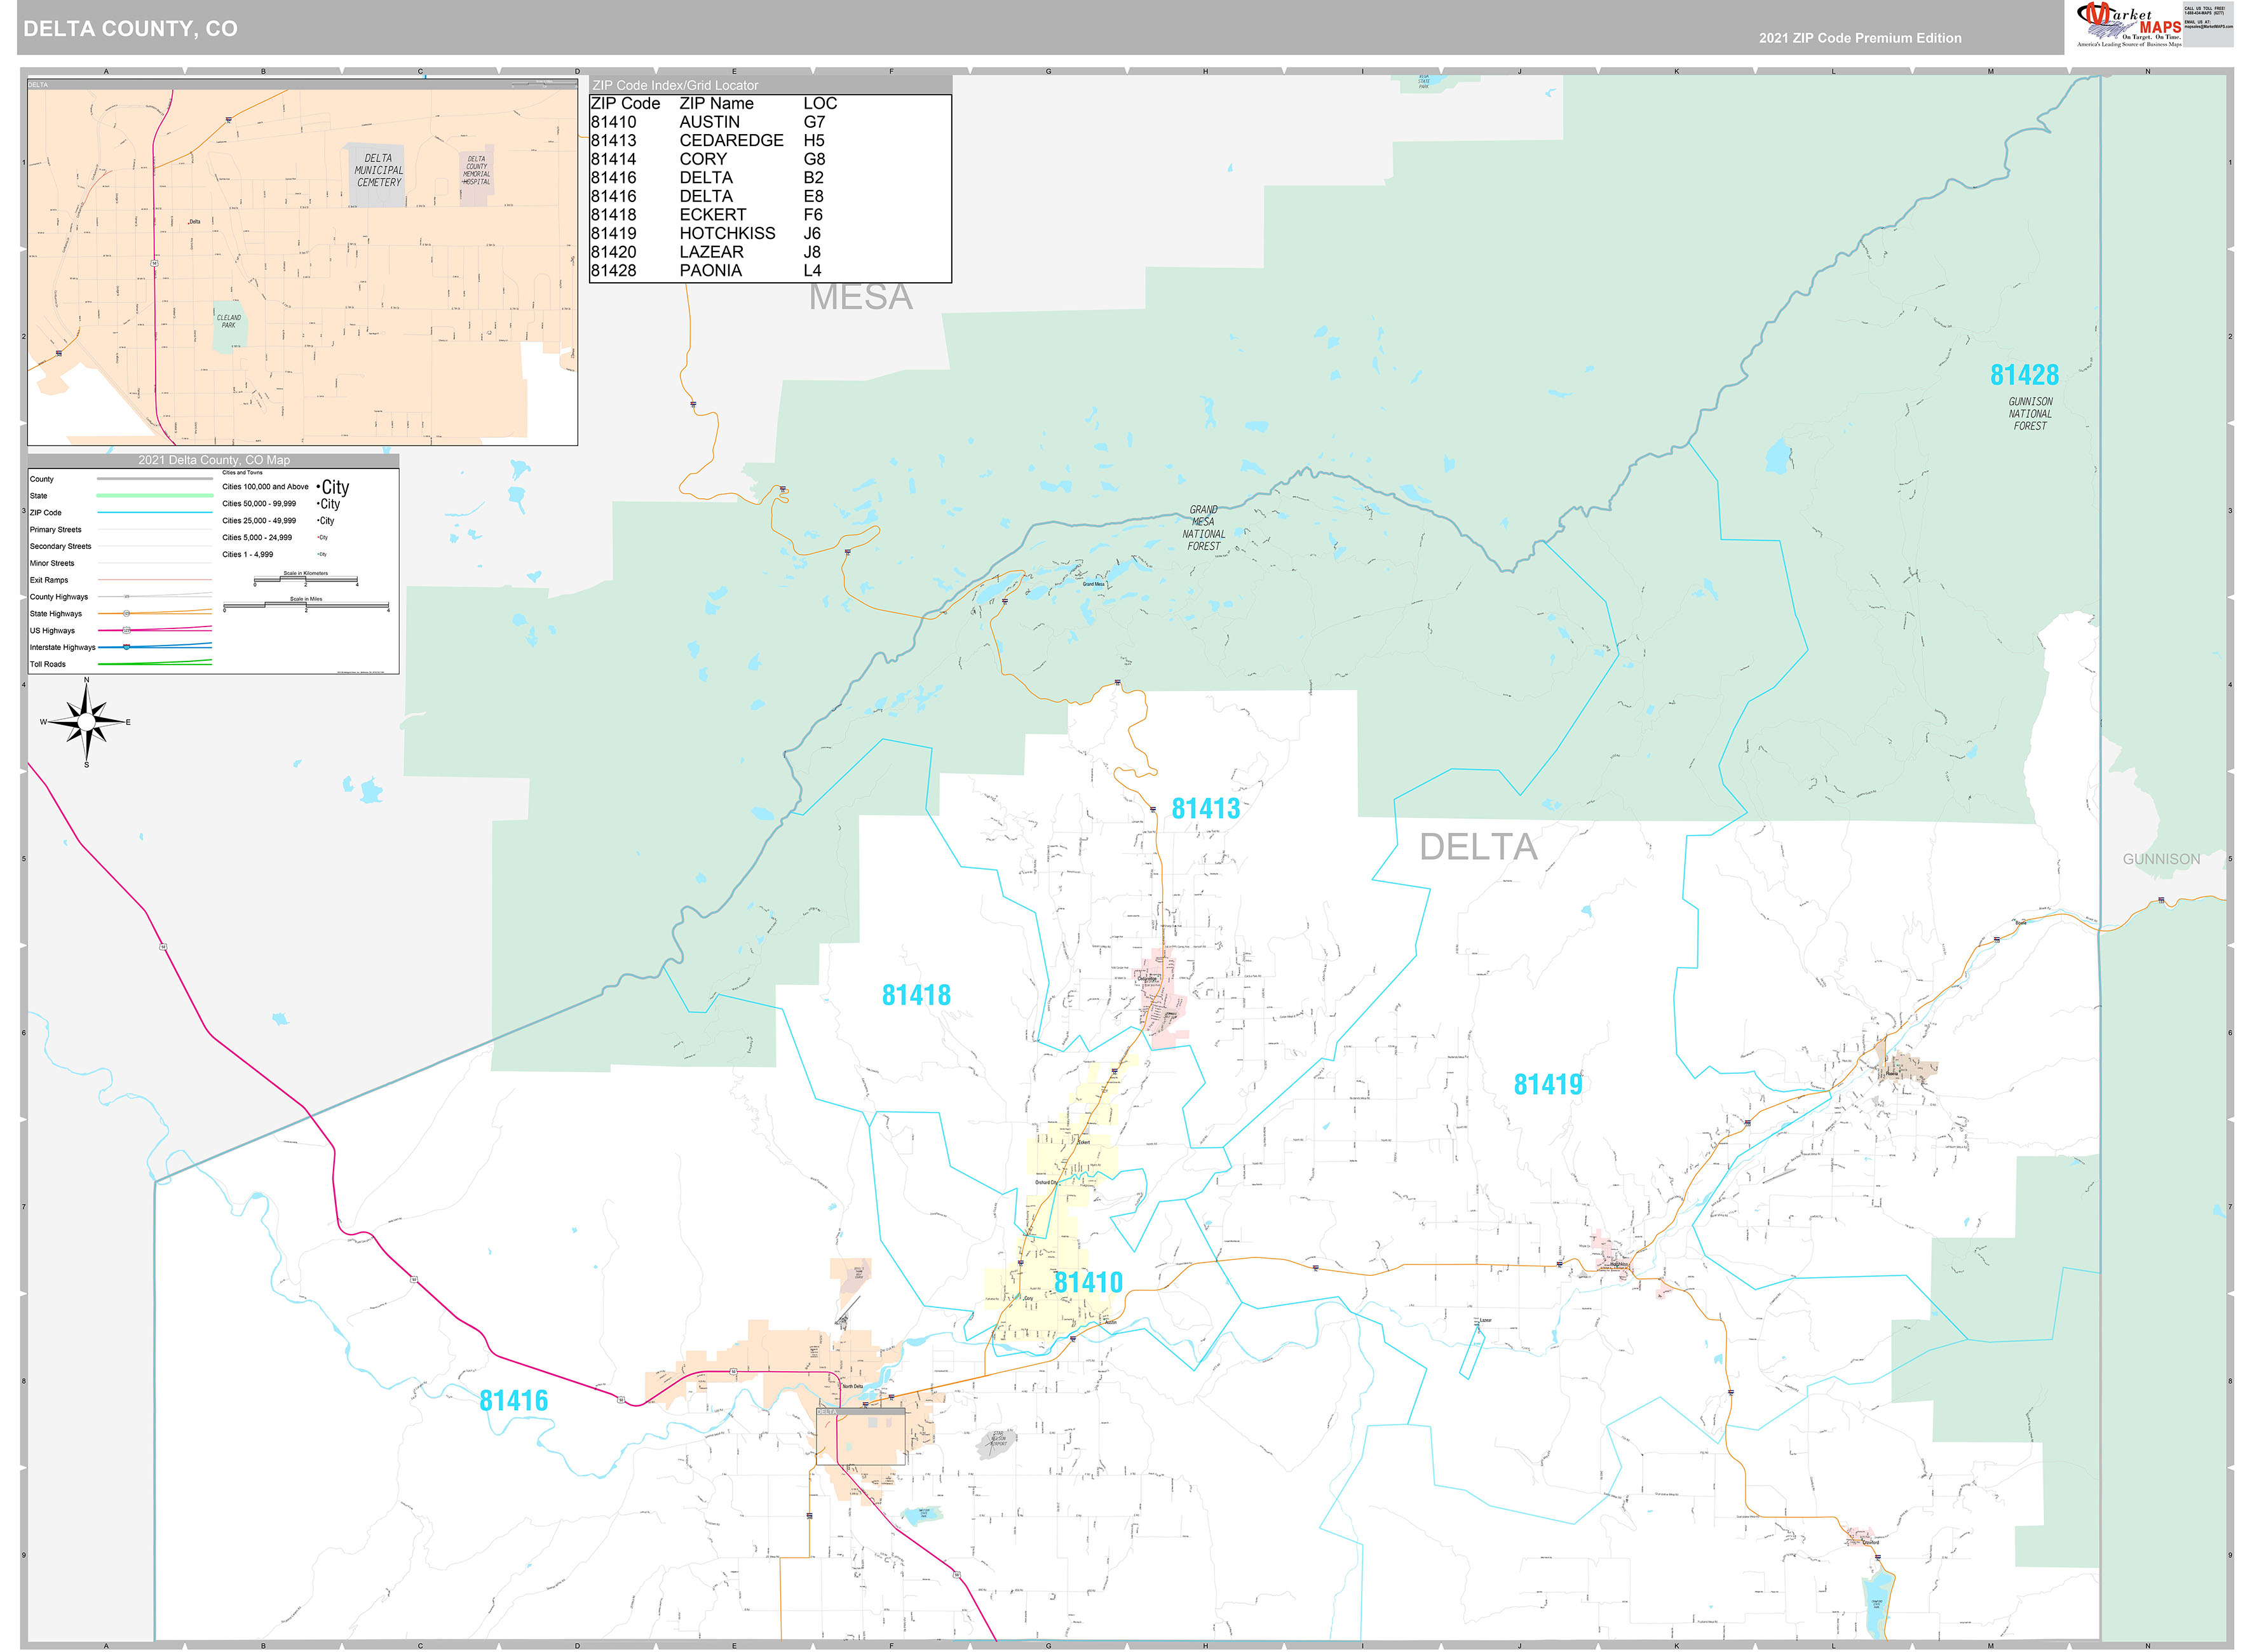This screenshot has height=1652, width=2245.
Task: Click the County Highways marker icon
Action: point(126,596)
